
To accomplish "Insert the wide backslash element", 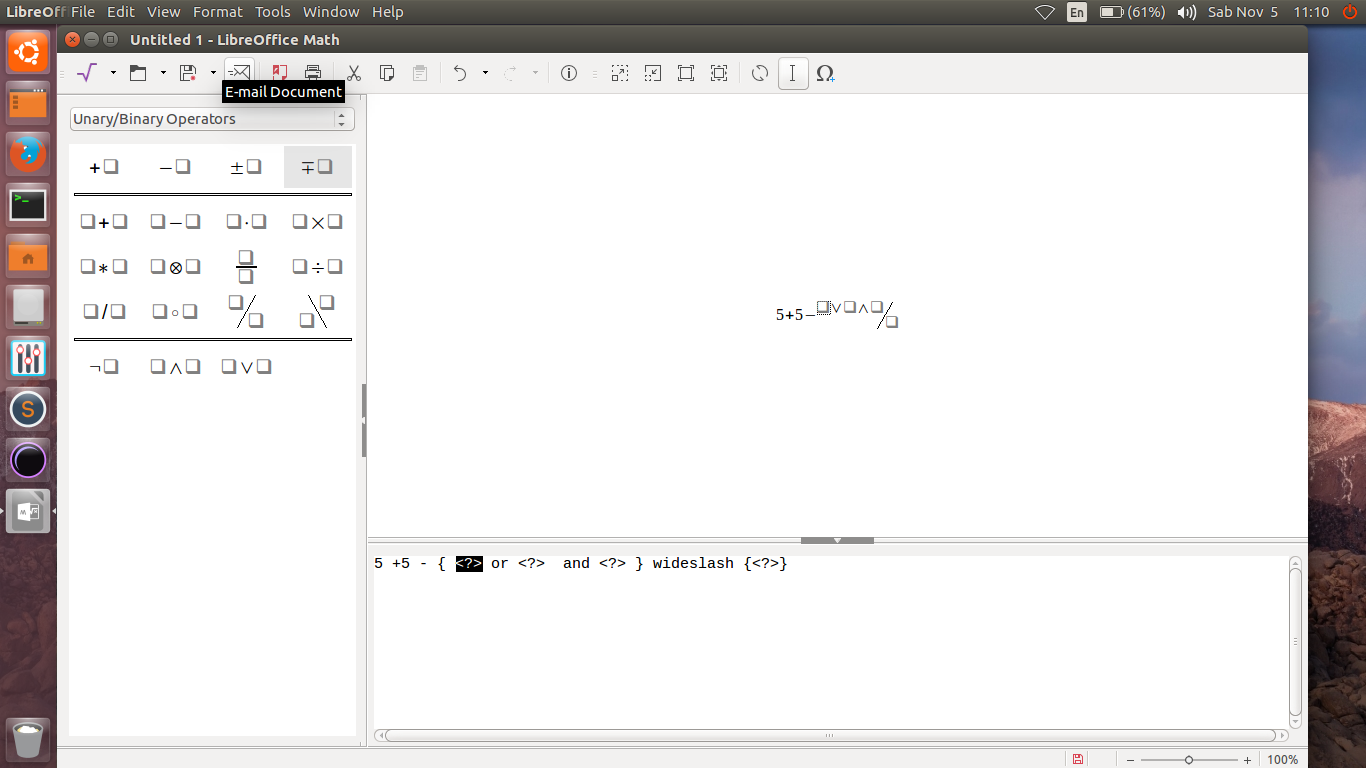I will click(x=317, y=312).
